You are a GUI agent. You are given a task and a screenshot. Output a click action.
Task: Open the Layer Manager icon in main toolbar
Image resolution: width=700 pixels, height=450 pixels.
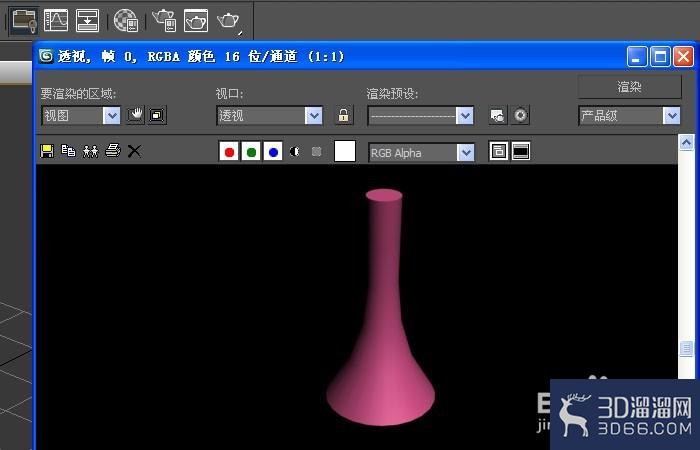click(24, 21)
